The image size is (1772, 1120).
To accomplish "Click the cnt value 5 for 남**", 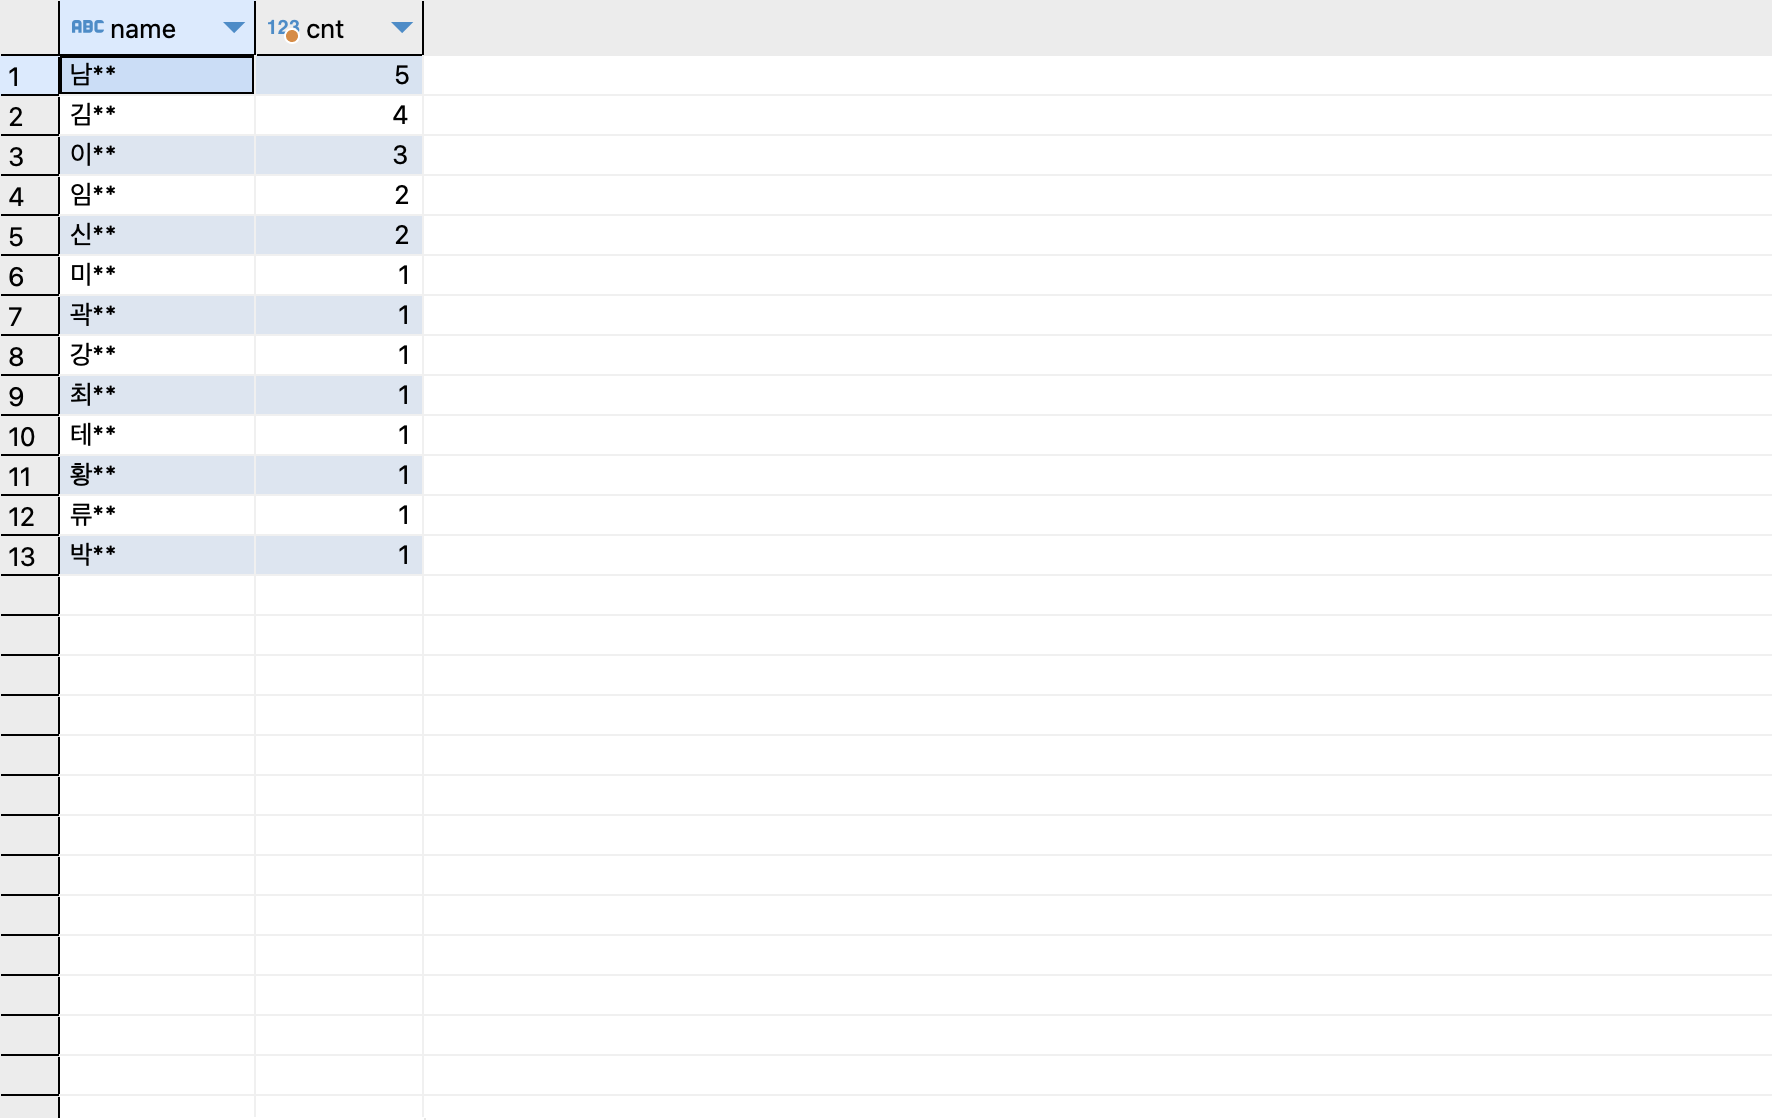I will (x=339, y=75).
